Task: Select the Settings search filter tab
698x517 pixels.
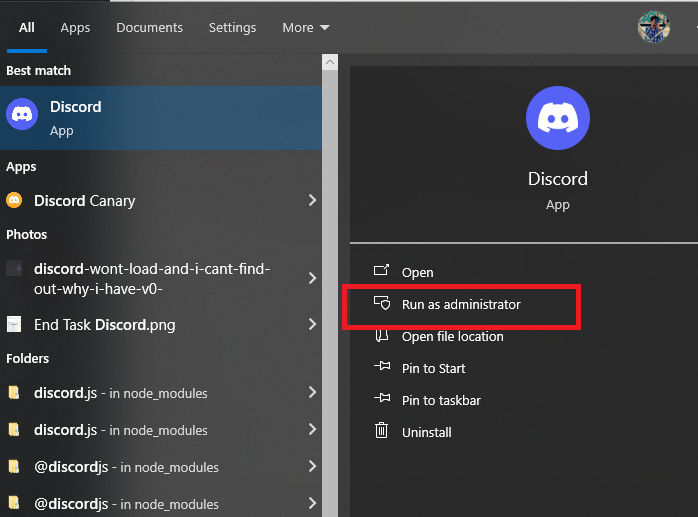Action: (232, 28)
